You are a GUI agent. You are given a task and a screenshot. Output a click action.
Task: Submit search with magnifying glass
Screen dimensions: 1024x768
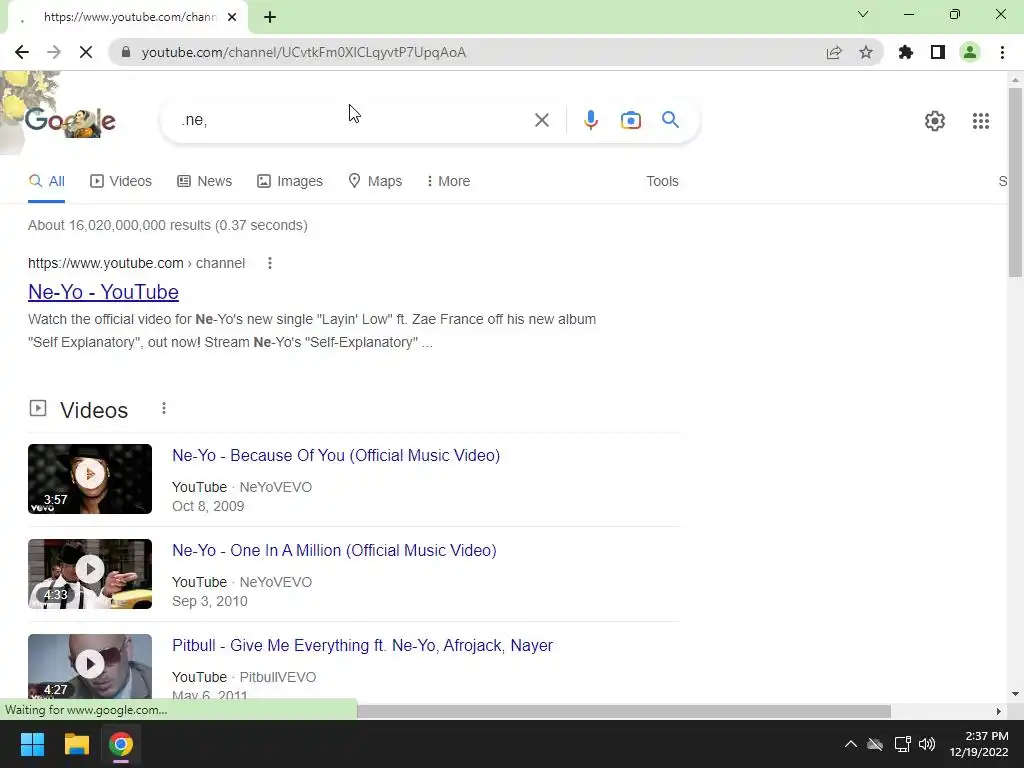coord(670,120)
